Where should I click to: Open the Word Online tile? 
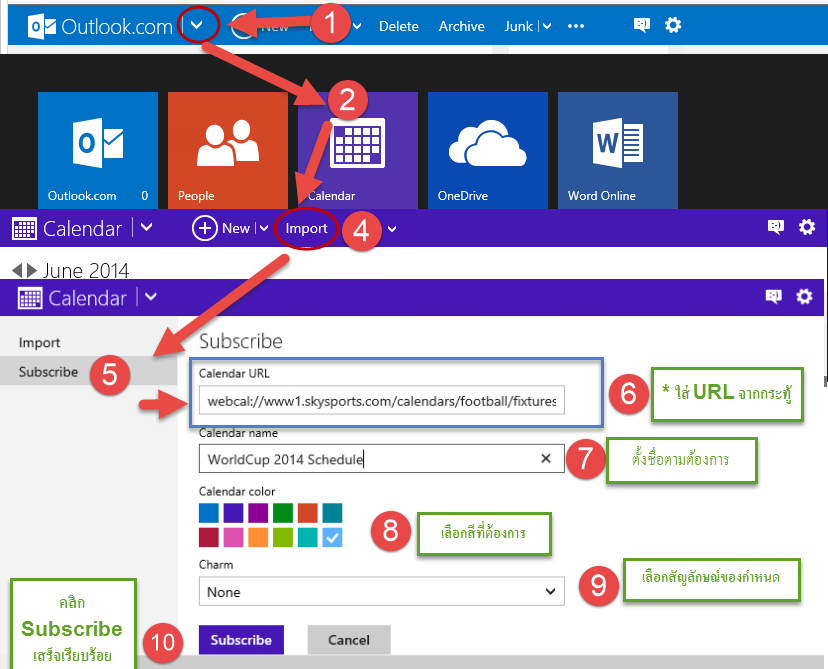pos(617,150)
